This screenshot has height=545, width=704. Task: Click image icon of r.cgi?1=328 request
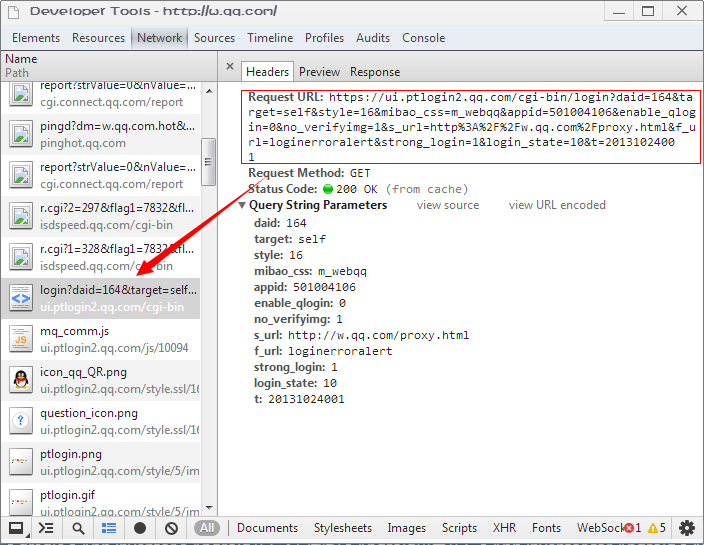21,257
